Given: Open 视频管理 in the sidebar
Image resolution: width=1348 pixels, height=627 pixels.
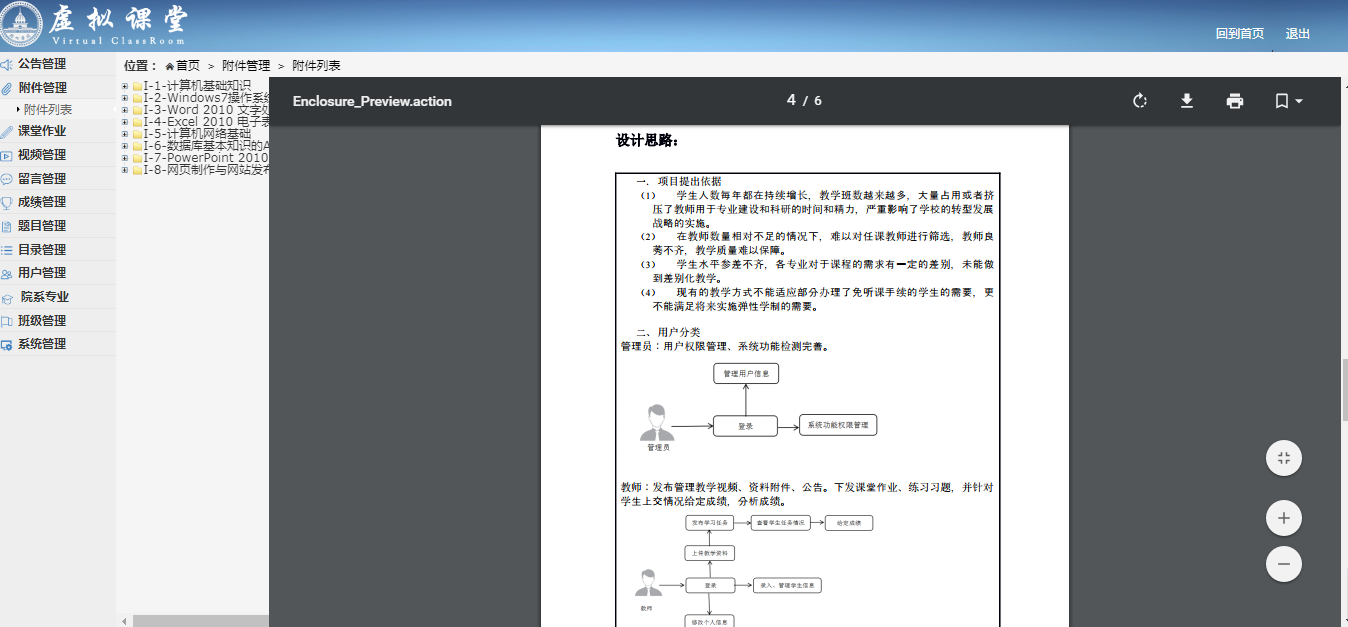Looking at the screenshot, I should point(42,155).
